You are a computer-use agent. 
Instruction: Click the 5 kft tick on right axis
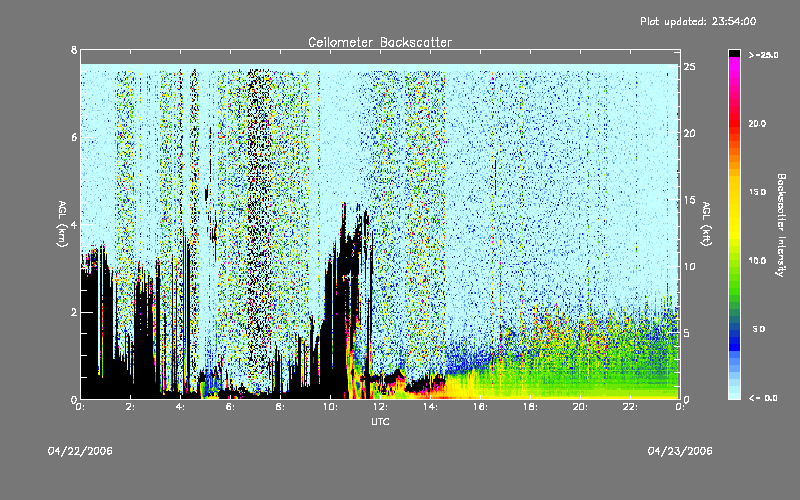pos(689,333)
